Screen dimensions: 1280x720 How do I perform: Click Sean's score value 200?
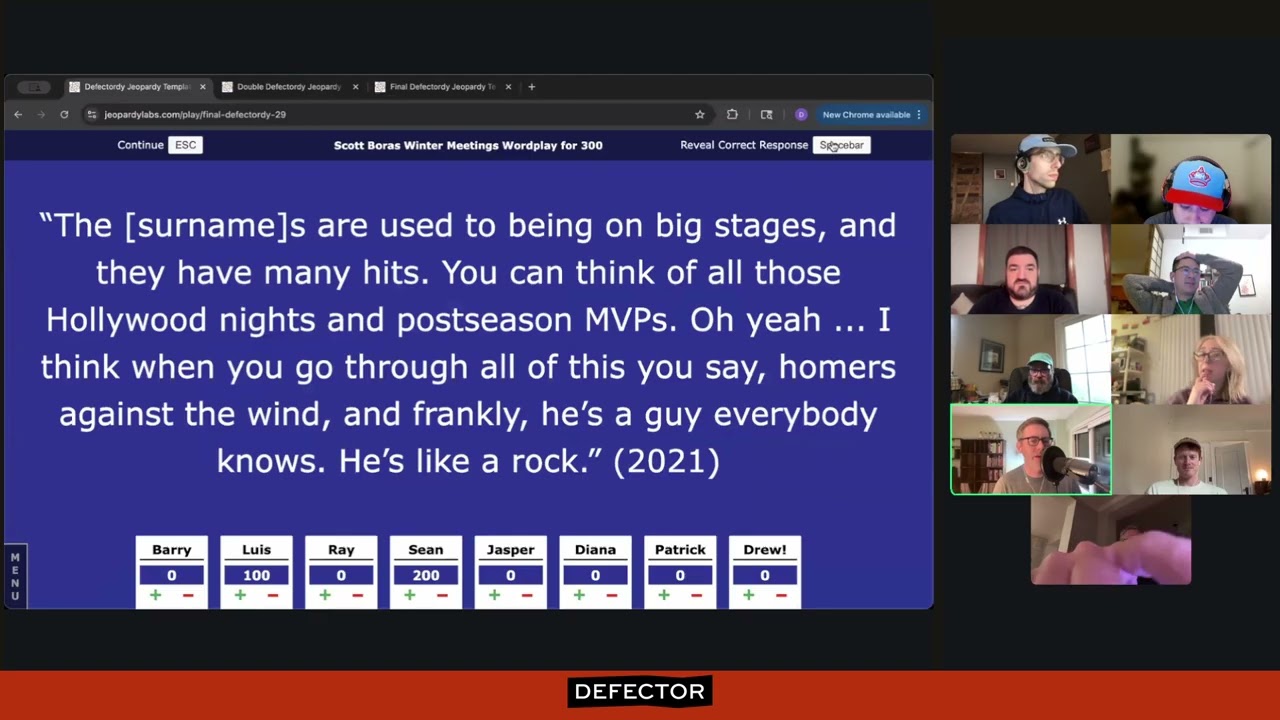click(x=426, y=575)
